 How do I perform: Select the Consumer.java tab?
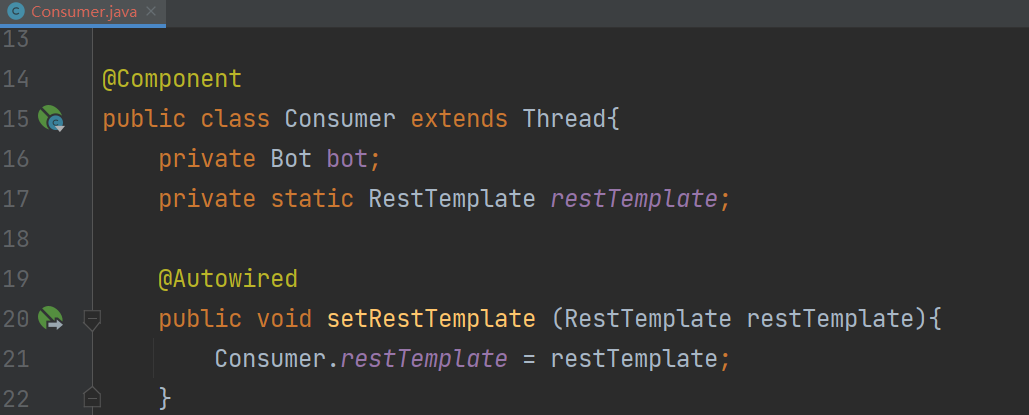pos(83,12)
